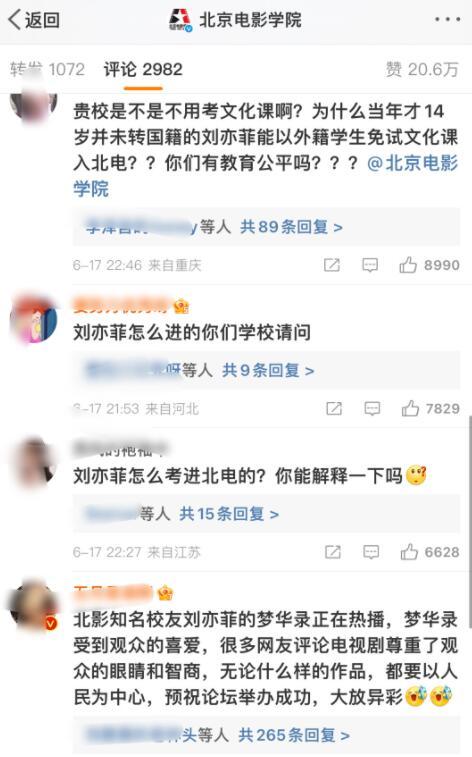The height and width of the screenshot is (757, 472).
Task: Repost the comment posted from 河北
Action: tap(334, 408)
